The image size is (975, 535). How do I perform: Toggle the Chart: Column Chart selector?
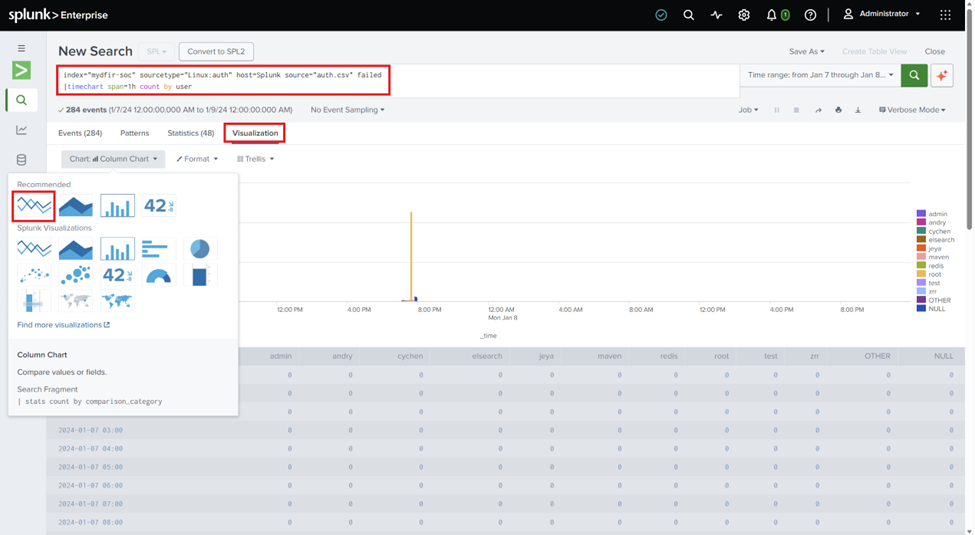(x=113, y=159)
